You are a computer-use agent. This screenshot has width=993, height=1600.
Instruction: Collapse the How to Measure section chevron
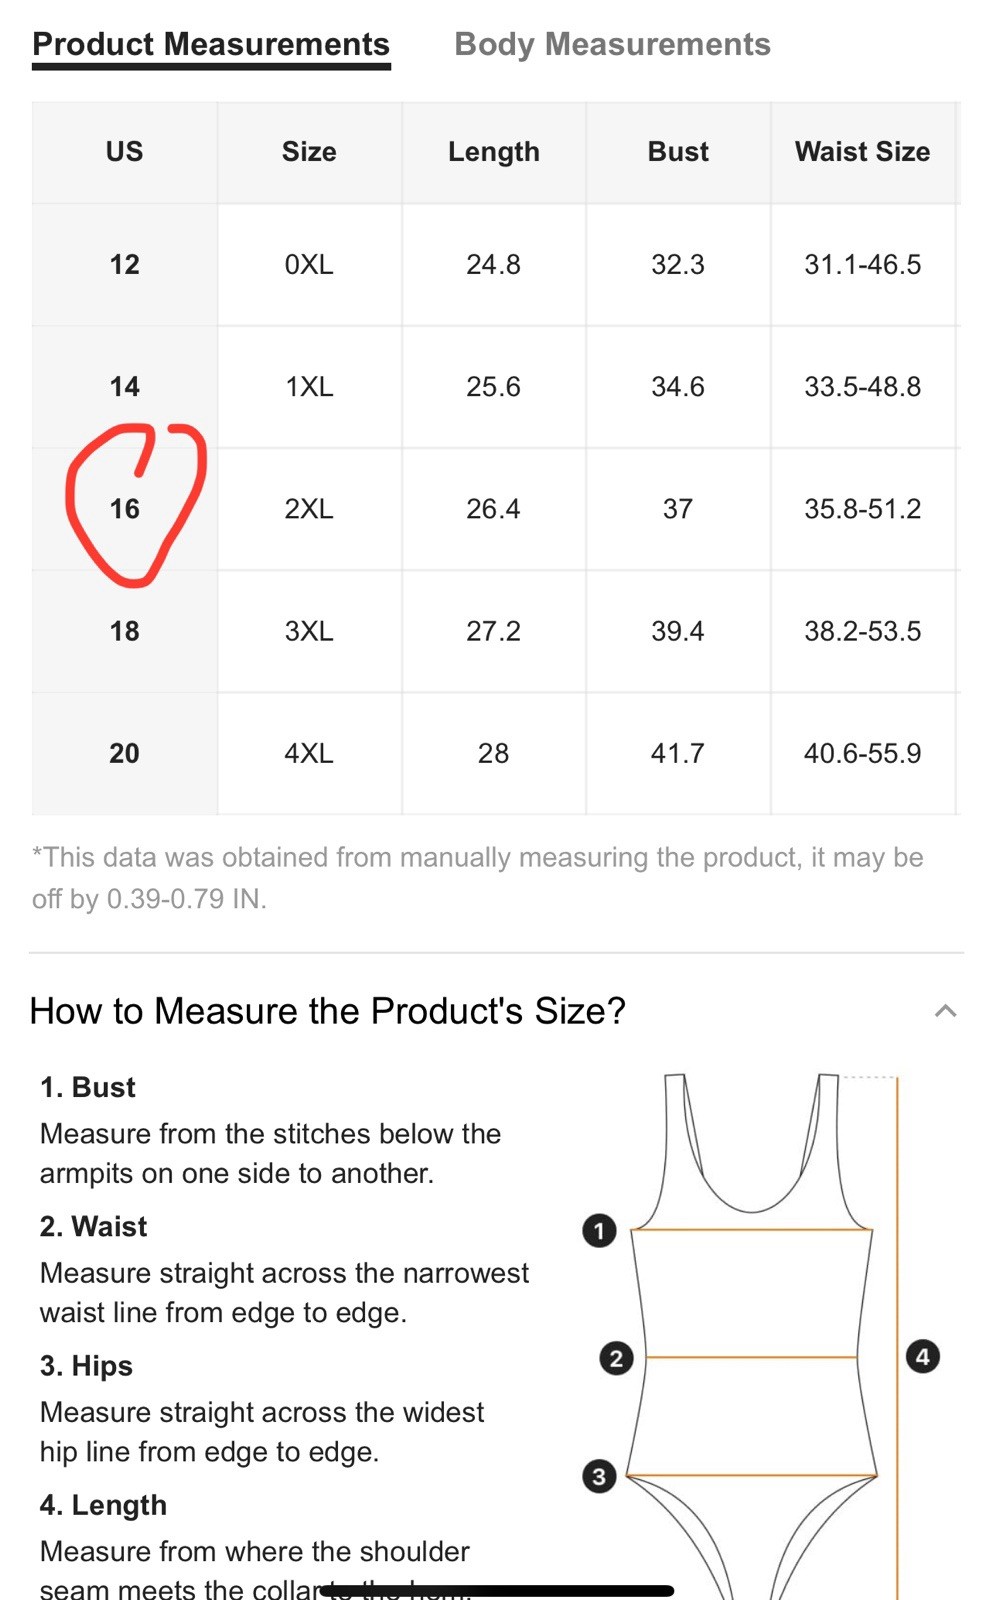tap(945, 1011)
